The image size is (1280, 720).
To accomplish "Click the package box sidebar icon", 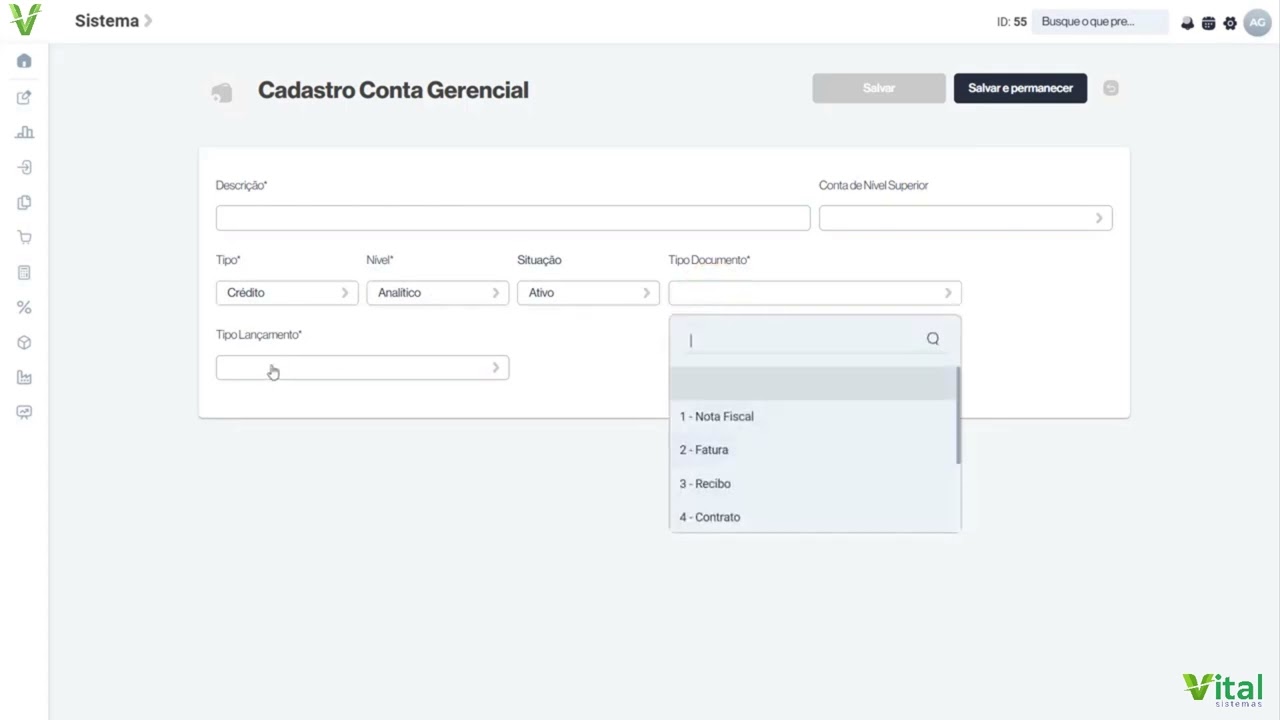I will click(24, 342).
